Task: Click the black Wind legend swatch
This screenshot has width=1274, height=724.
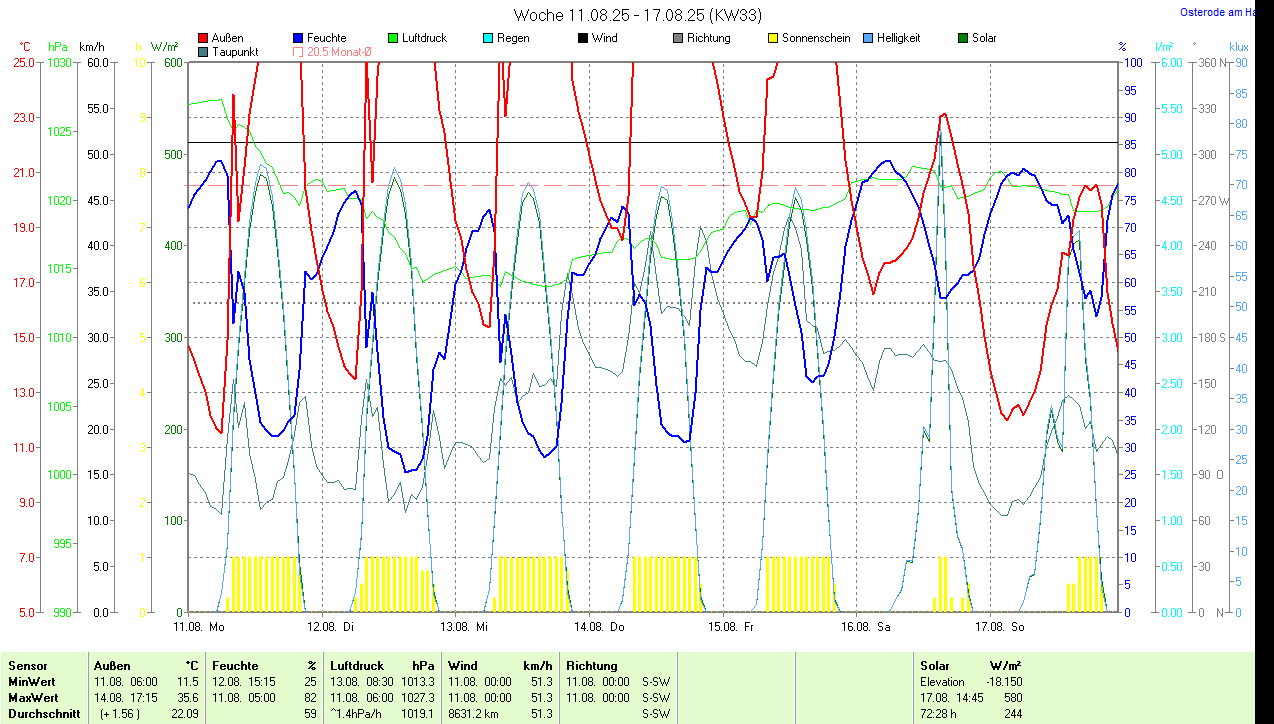Action: [x=583, y=38]
